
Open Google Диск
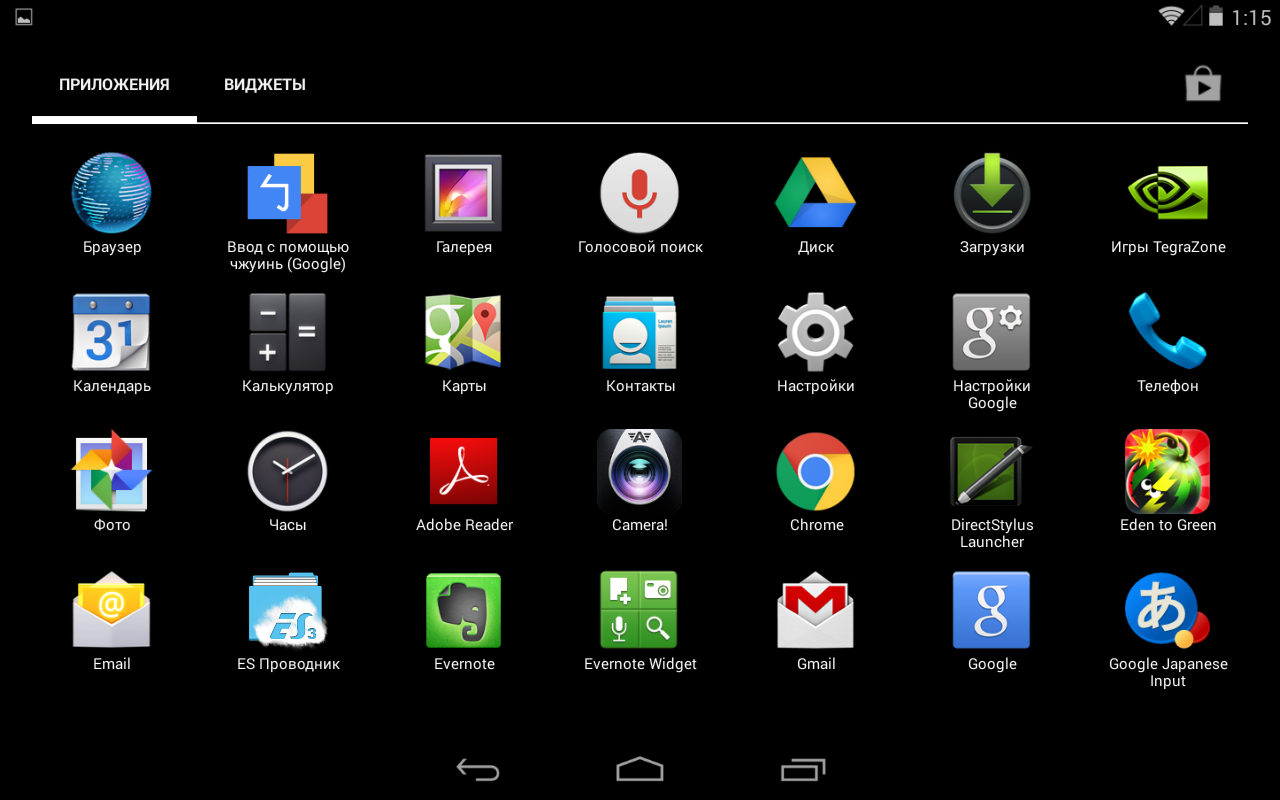816,193
